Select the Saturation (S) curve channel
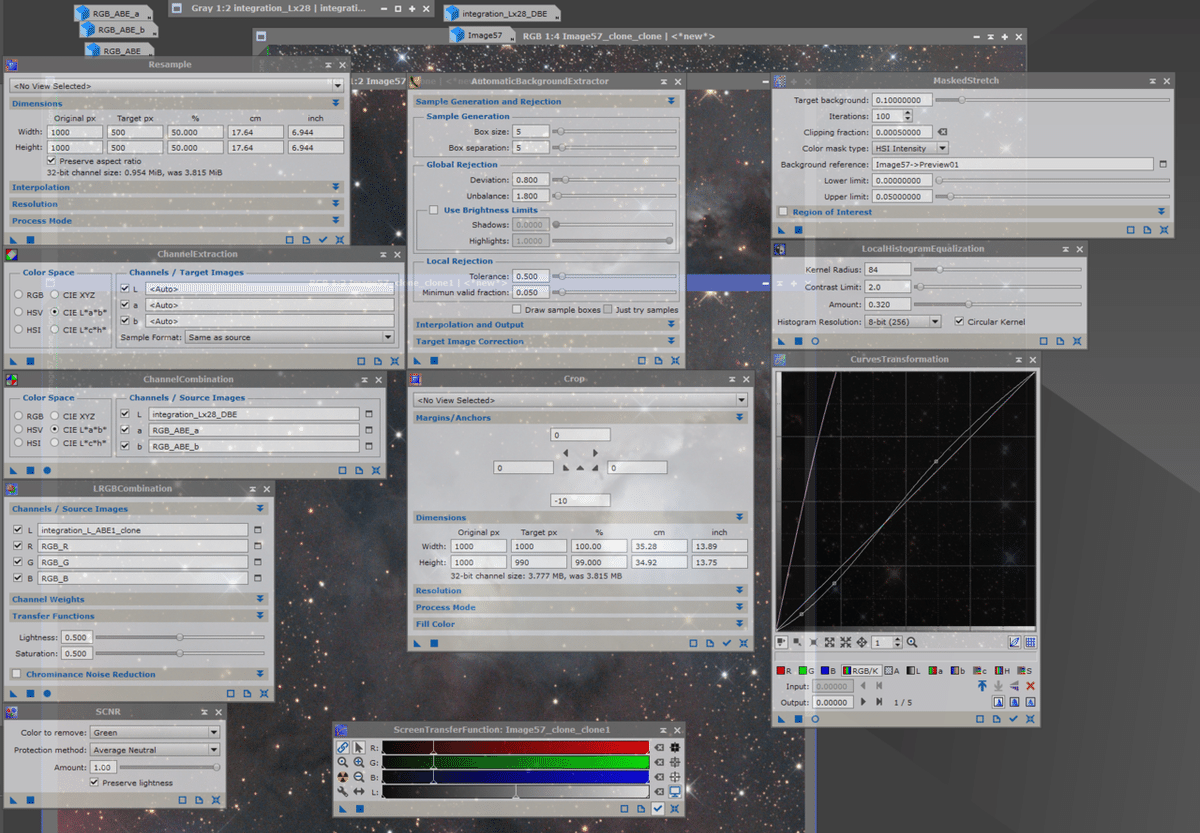This screenshot has width=1200, height=833. click(x=1026, y=670)
